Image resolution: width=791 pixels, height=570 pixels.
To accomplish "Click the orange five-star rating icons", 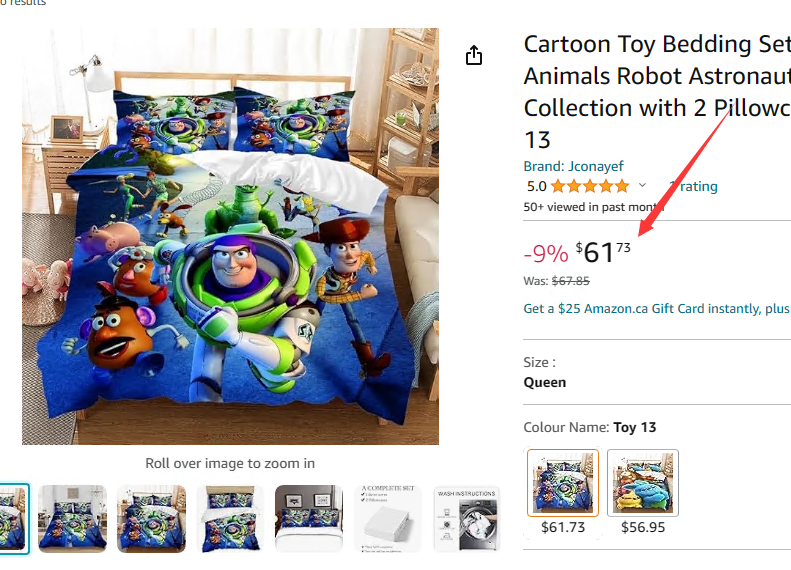I will 589,186.
